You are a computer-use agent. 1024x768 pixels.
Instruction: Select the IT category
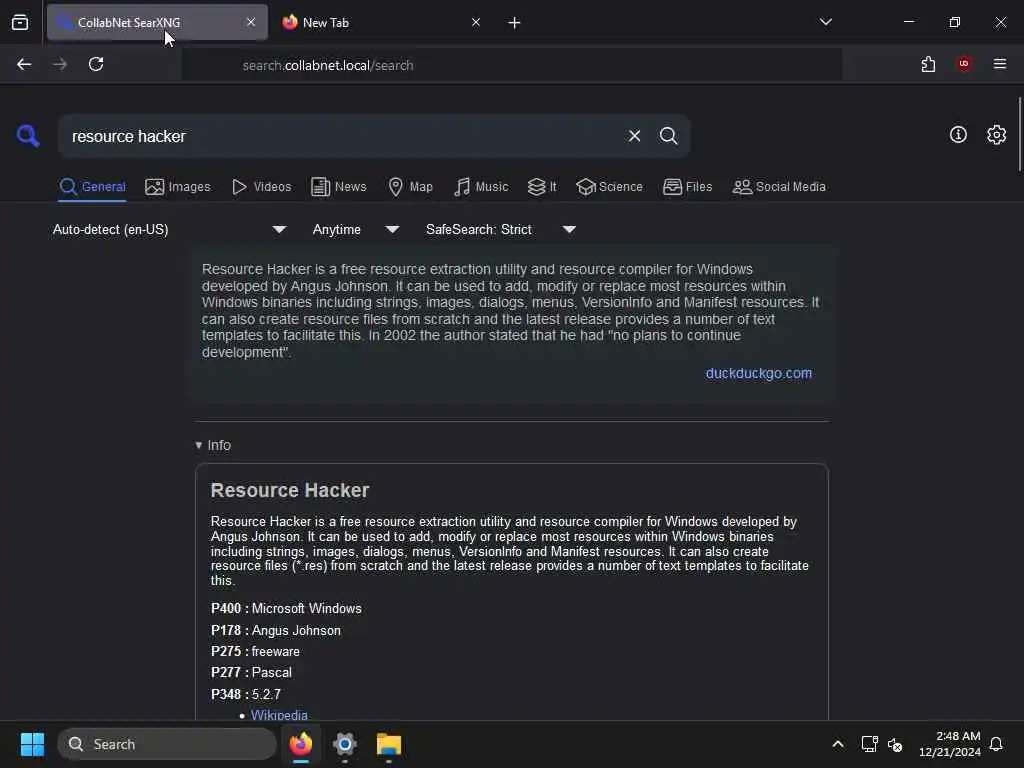(542, 187)
